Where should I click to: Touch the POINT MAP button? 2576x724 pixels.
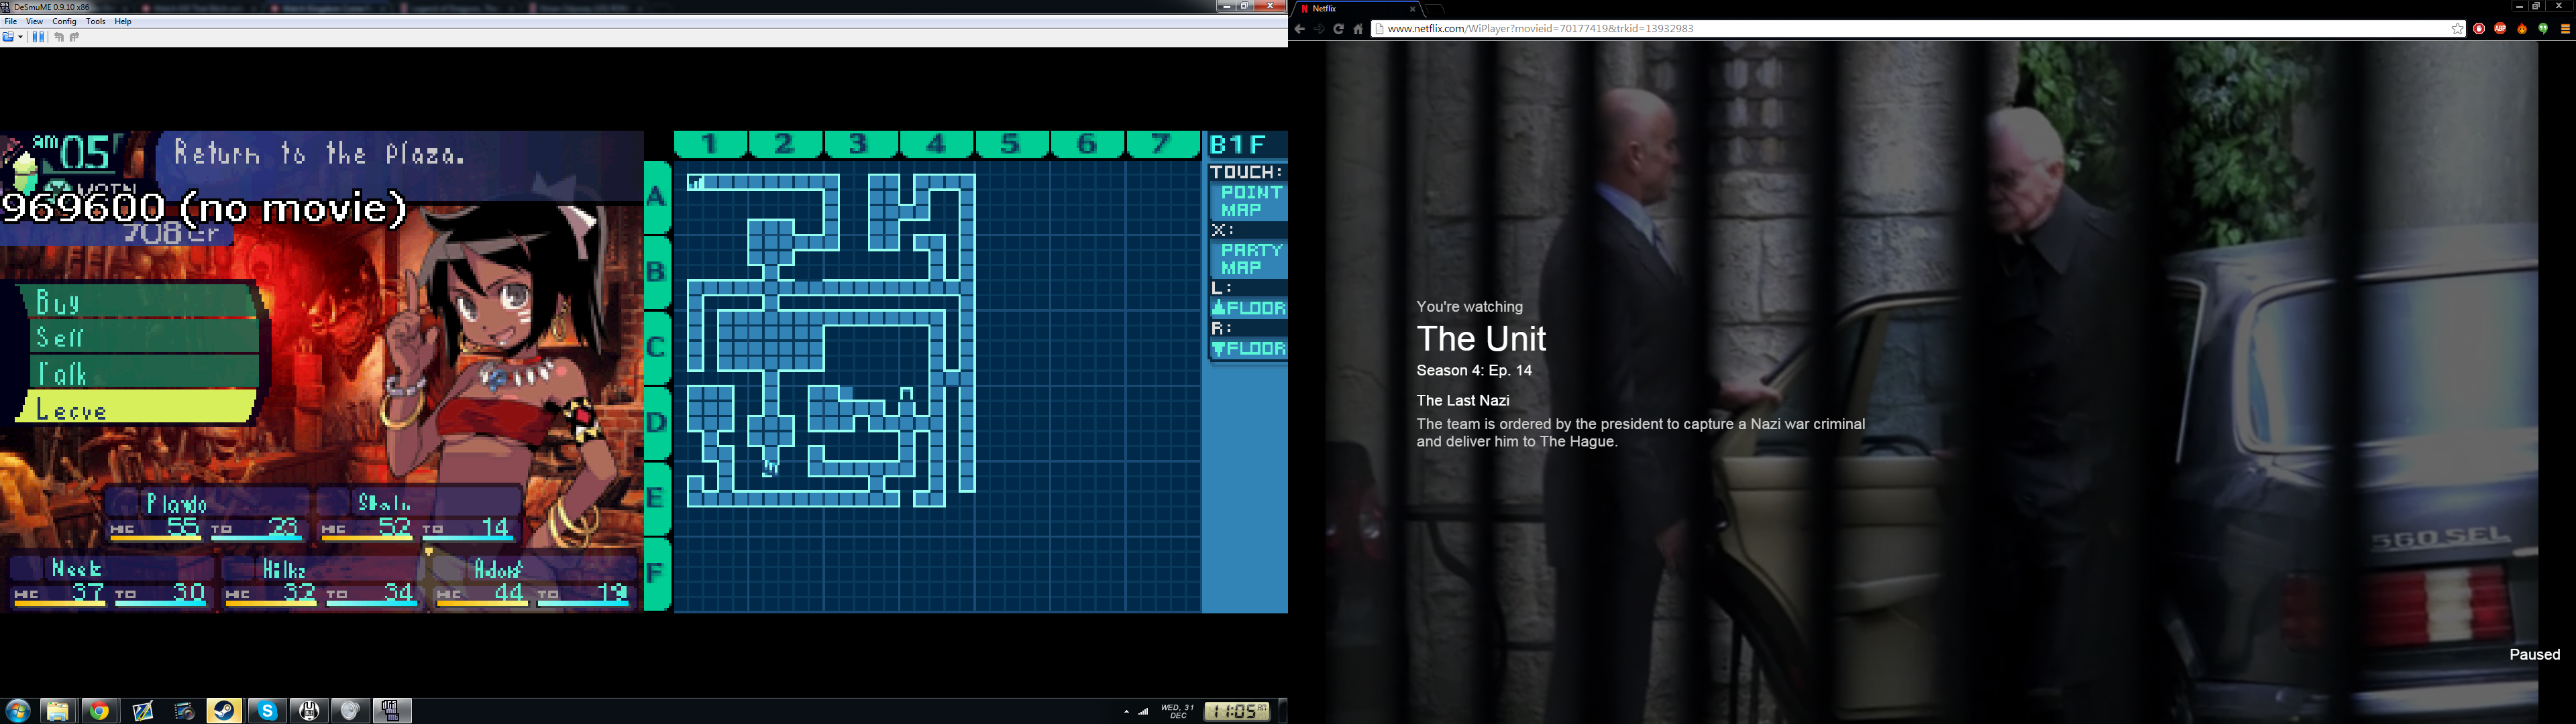coord(1248,201)
